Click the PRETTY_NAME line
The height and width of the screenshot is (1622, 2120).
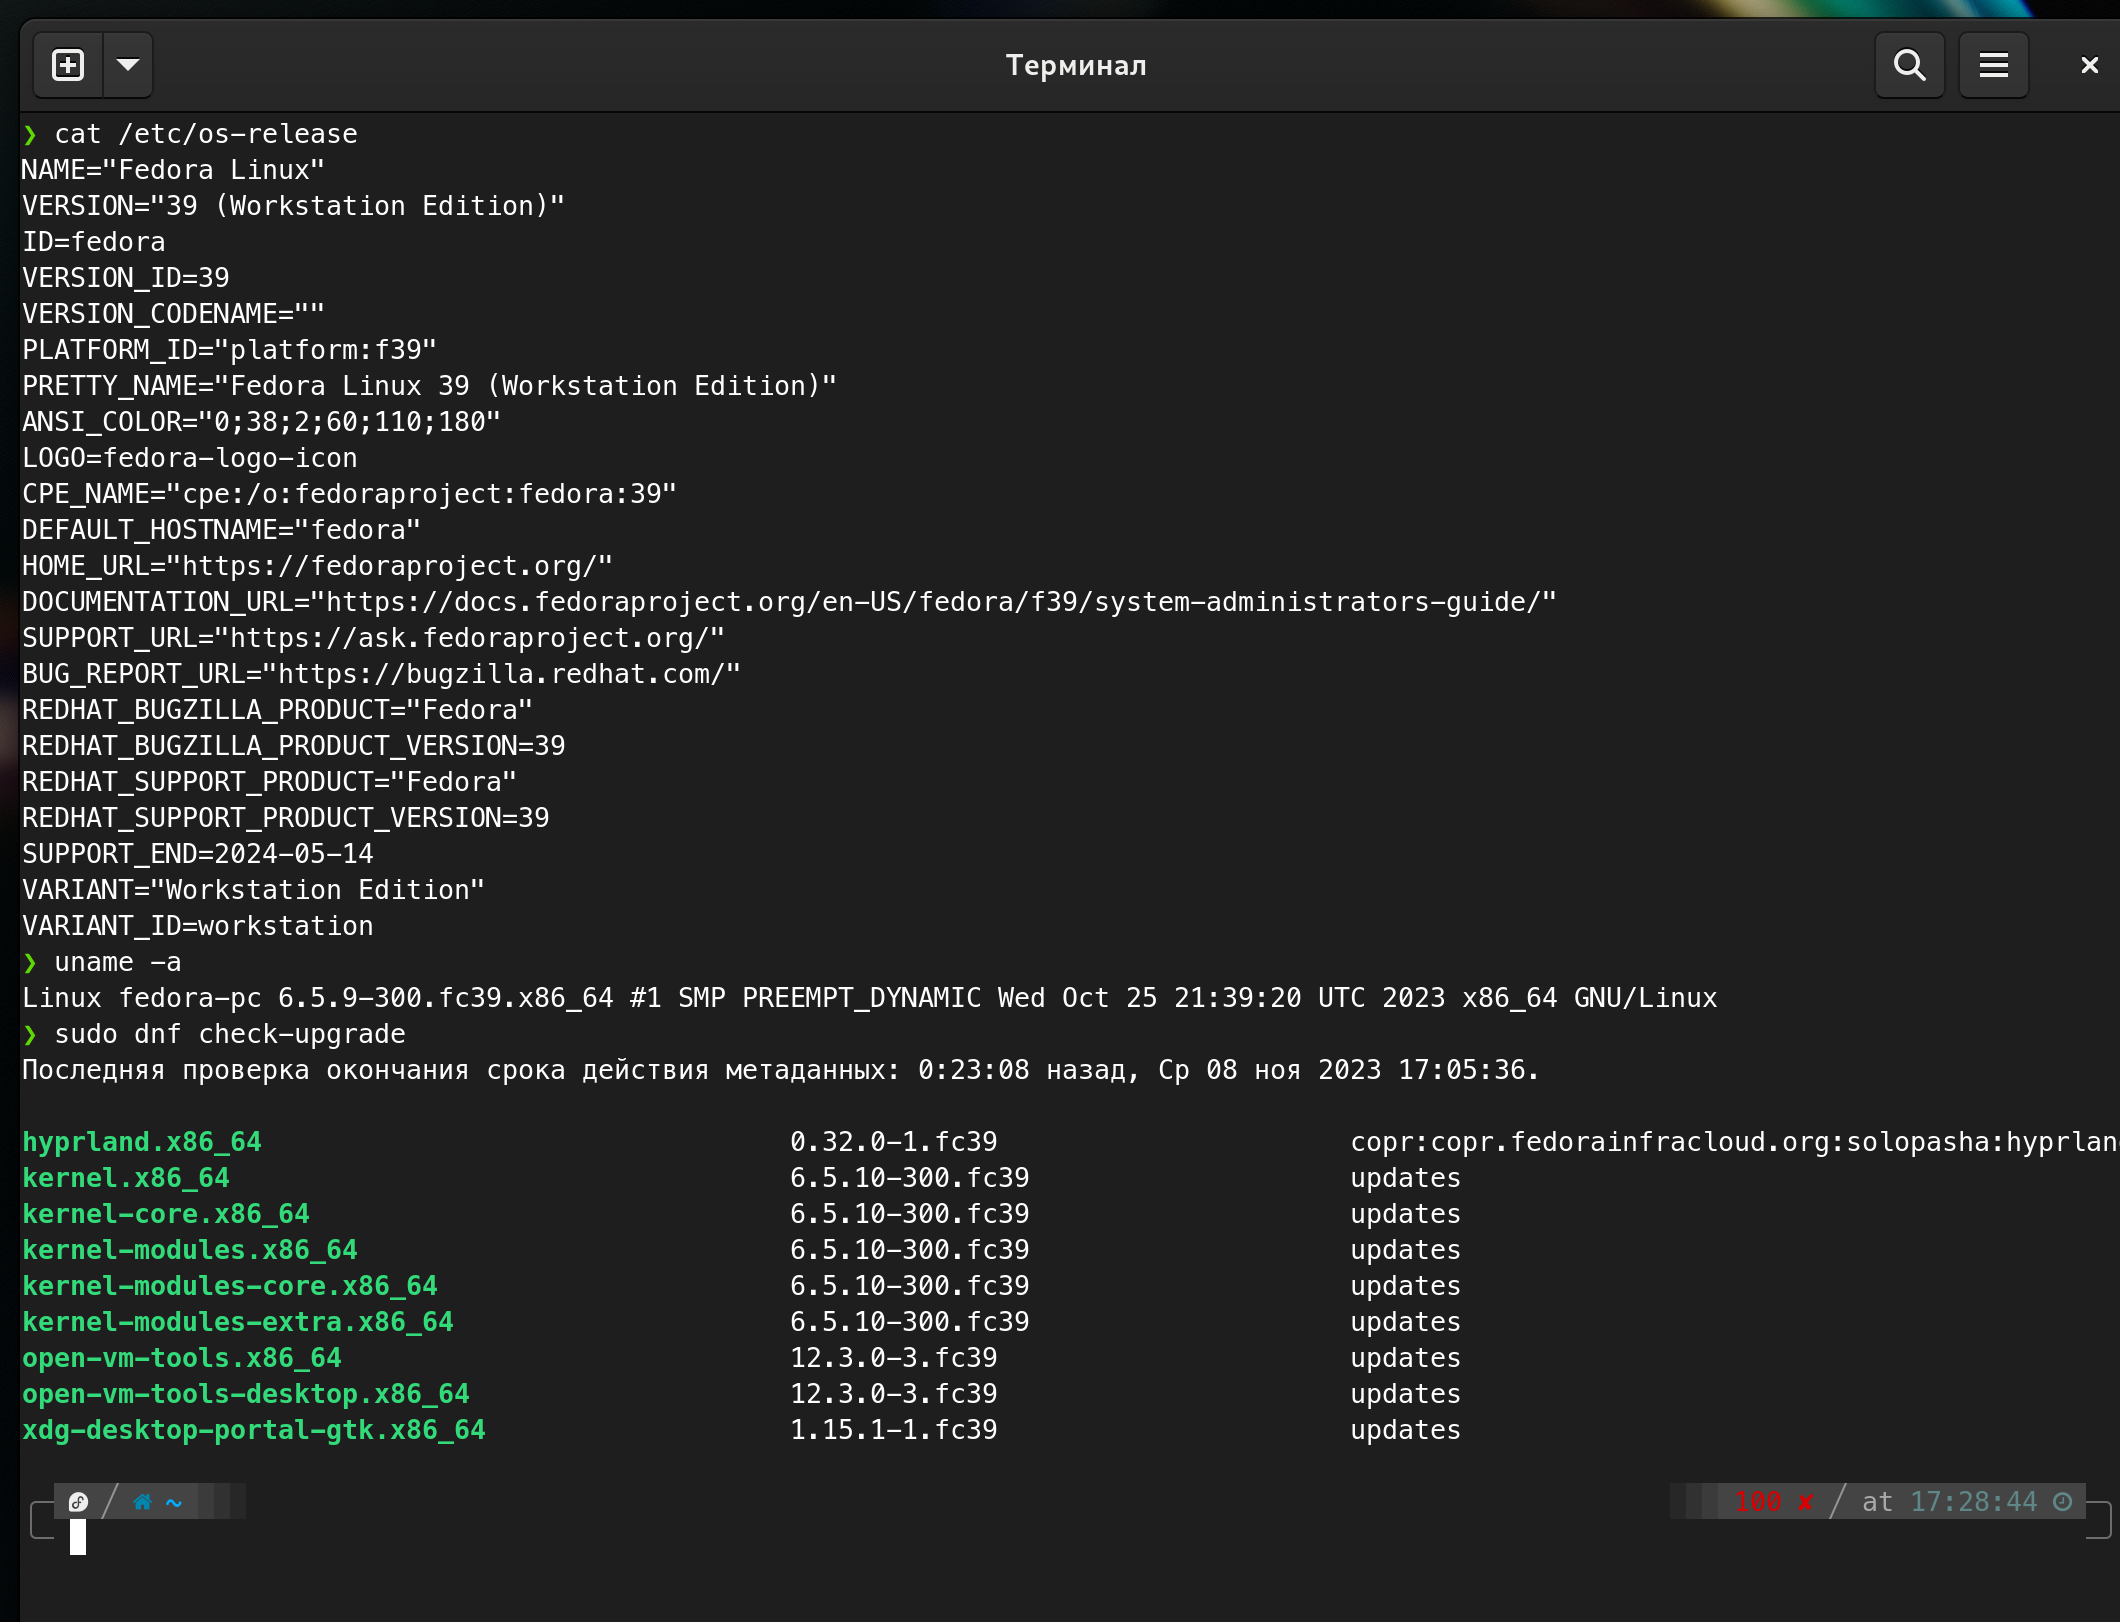pyautogui.click(x=429, y=386)
